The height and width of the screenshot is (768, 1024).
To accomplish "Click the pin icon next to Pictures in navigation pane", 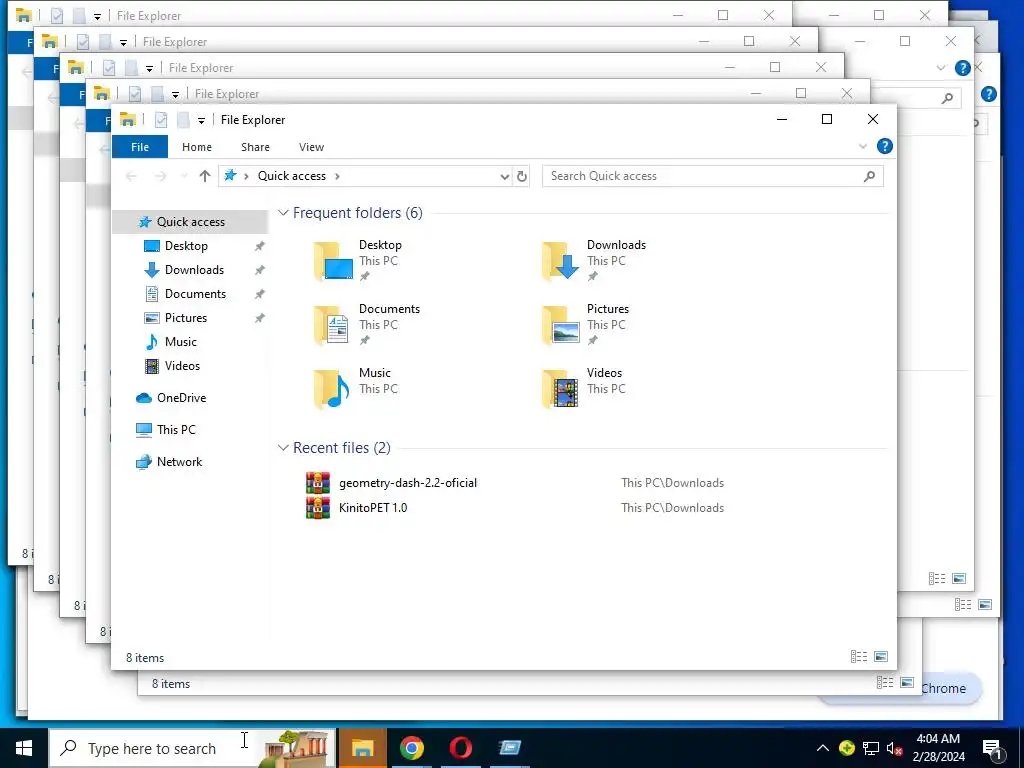I will (259, 318).
